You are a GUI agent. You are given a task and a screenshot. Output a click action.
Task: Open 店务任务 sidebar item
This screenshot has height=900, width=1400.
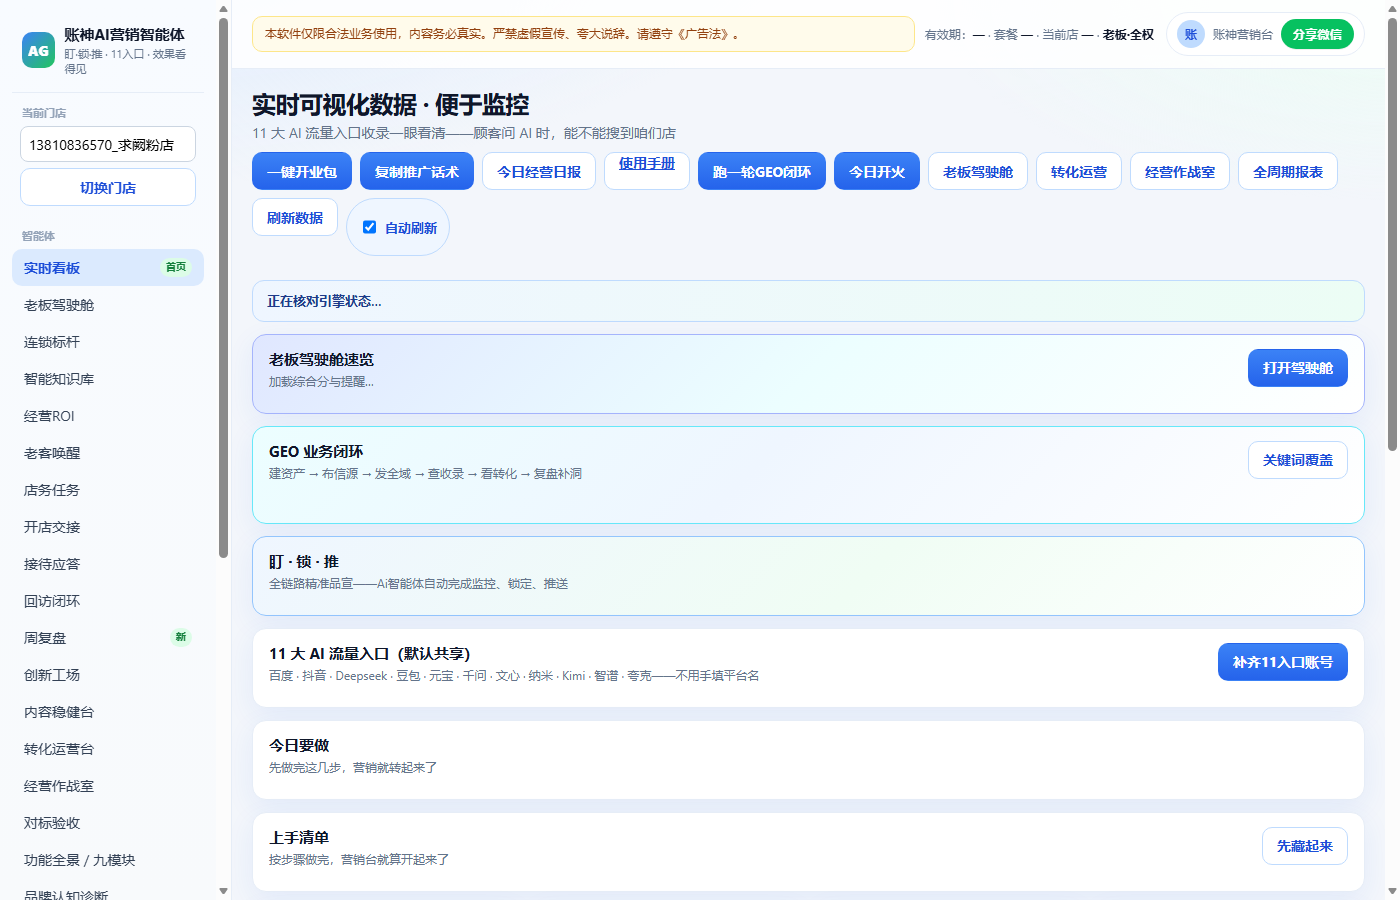click(108, 489)
